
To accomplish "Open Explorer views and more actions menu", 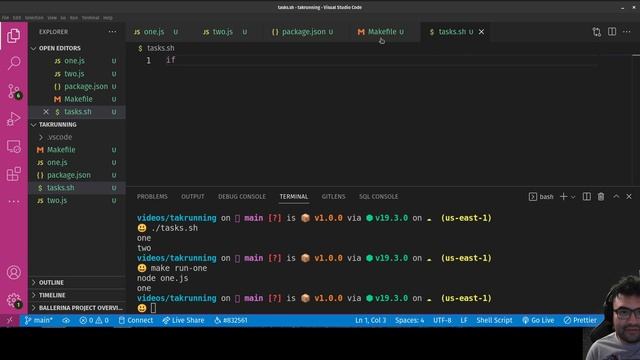I will point(112,32).
